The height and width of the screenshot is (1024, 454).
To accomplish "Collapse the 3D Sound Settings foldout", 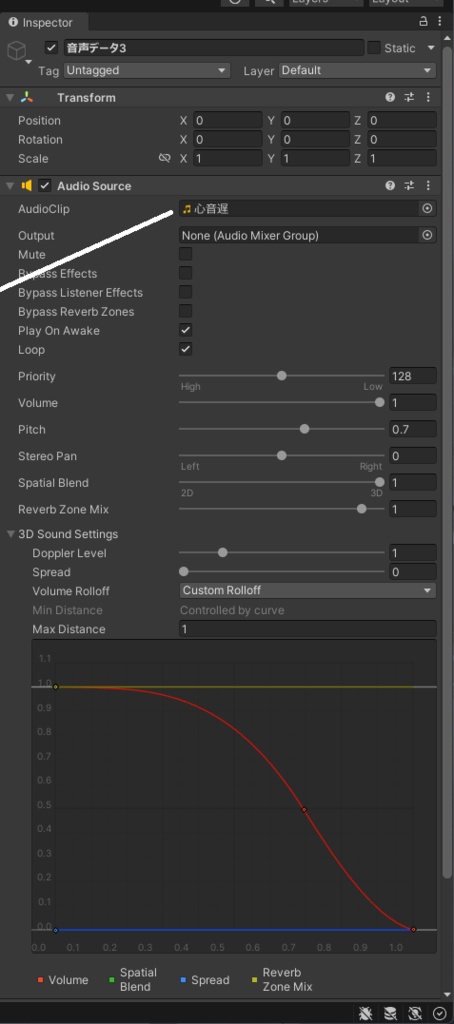I will click(x=10, y=534).
